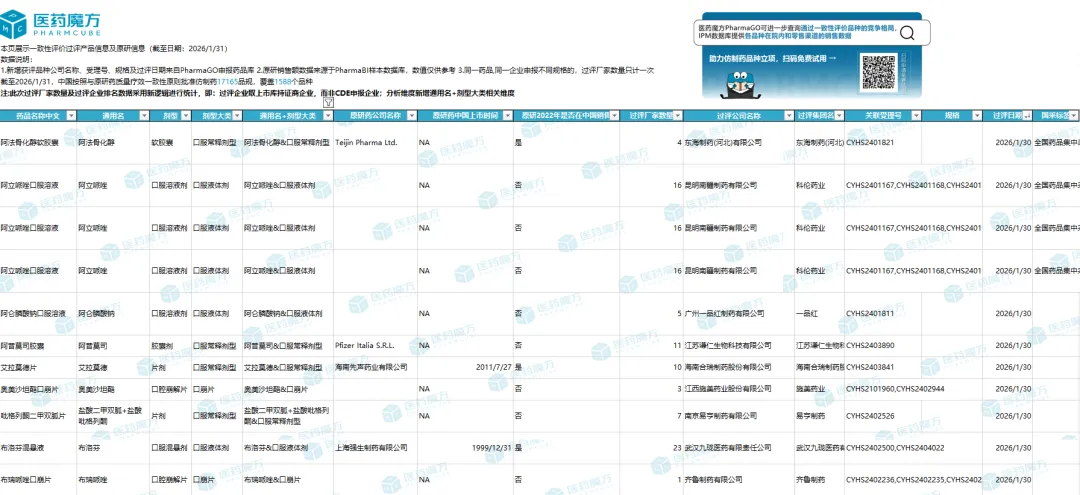Select the 艾拉莫德片 cell
Viewport: 1080px width, 495px height.
pos(39,368)
